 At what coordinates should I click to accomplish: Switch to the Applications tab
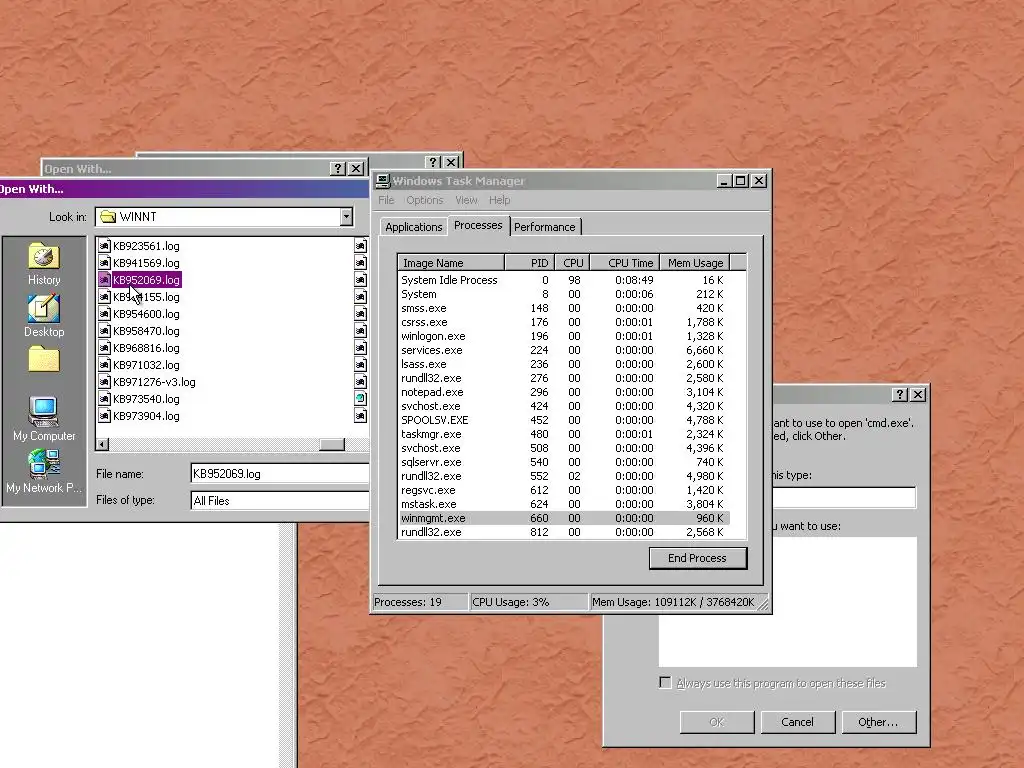click(x=413, y=227)
